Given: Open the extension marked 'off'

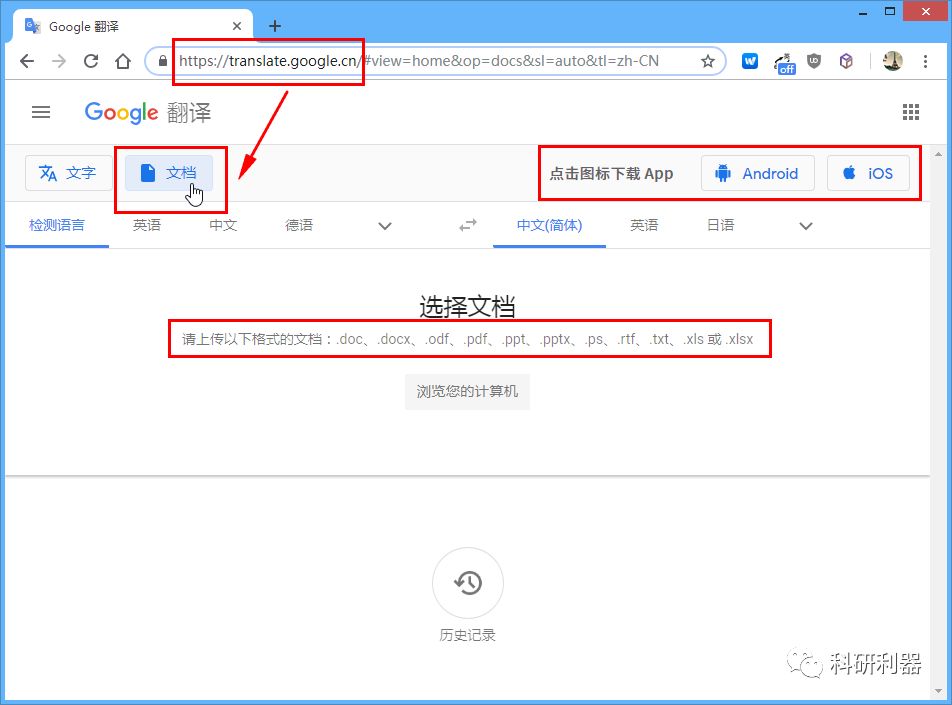Looking at the screenshot, I should pyautogui.click(x=784, y=63).
